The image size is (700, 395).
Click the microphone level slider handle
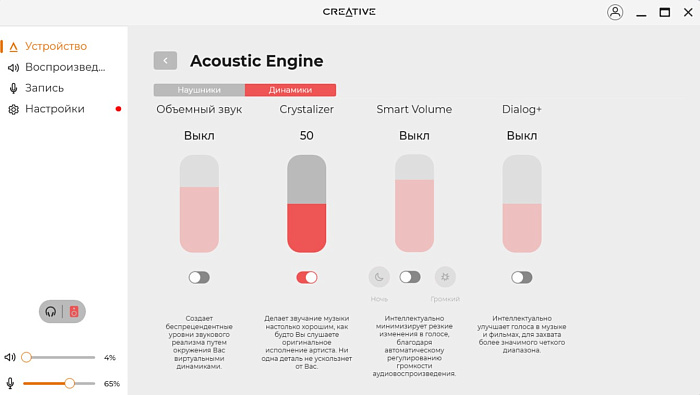(x=70, y=383)
